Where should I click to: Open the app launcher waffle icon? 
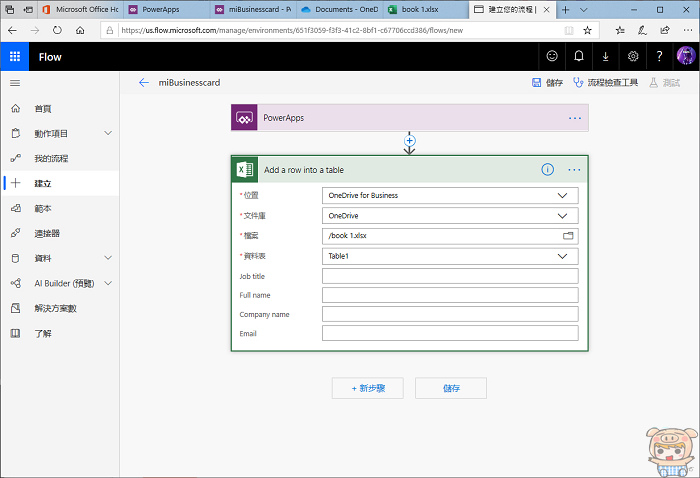16,57
